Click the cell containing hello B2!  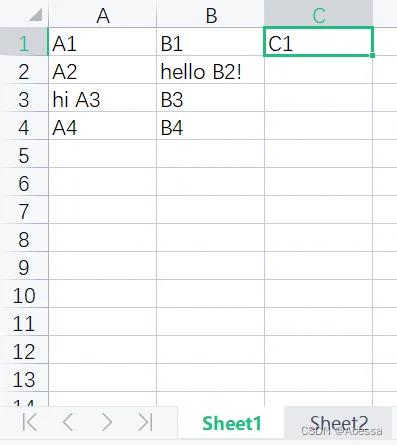click(211, 70)
